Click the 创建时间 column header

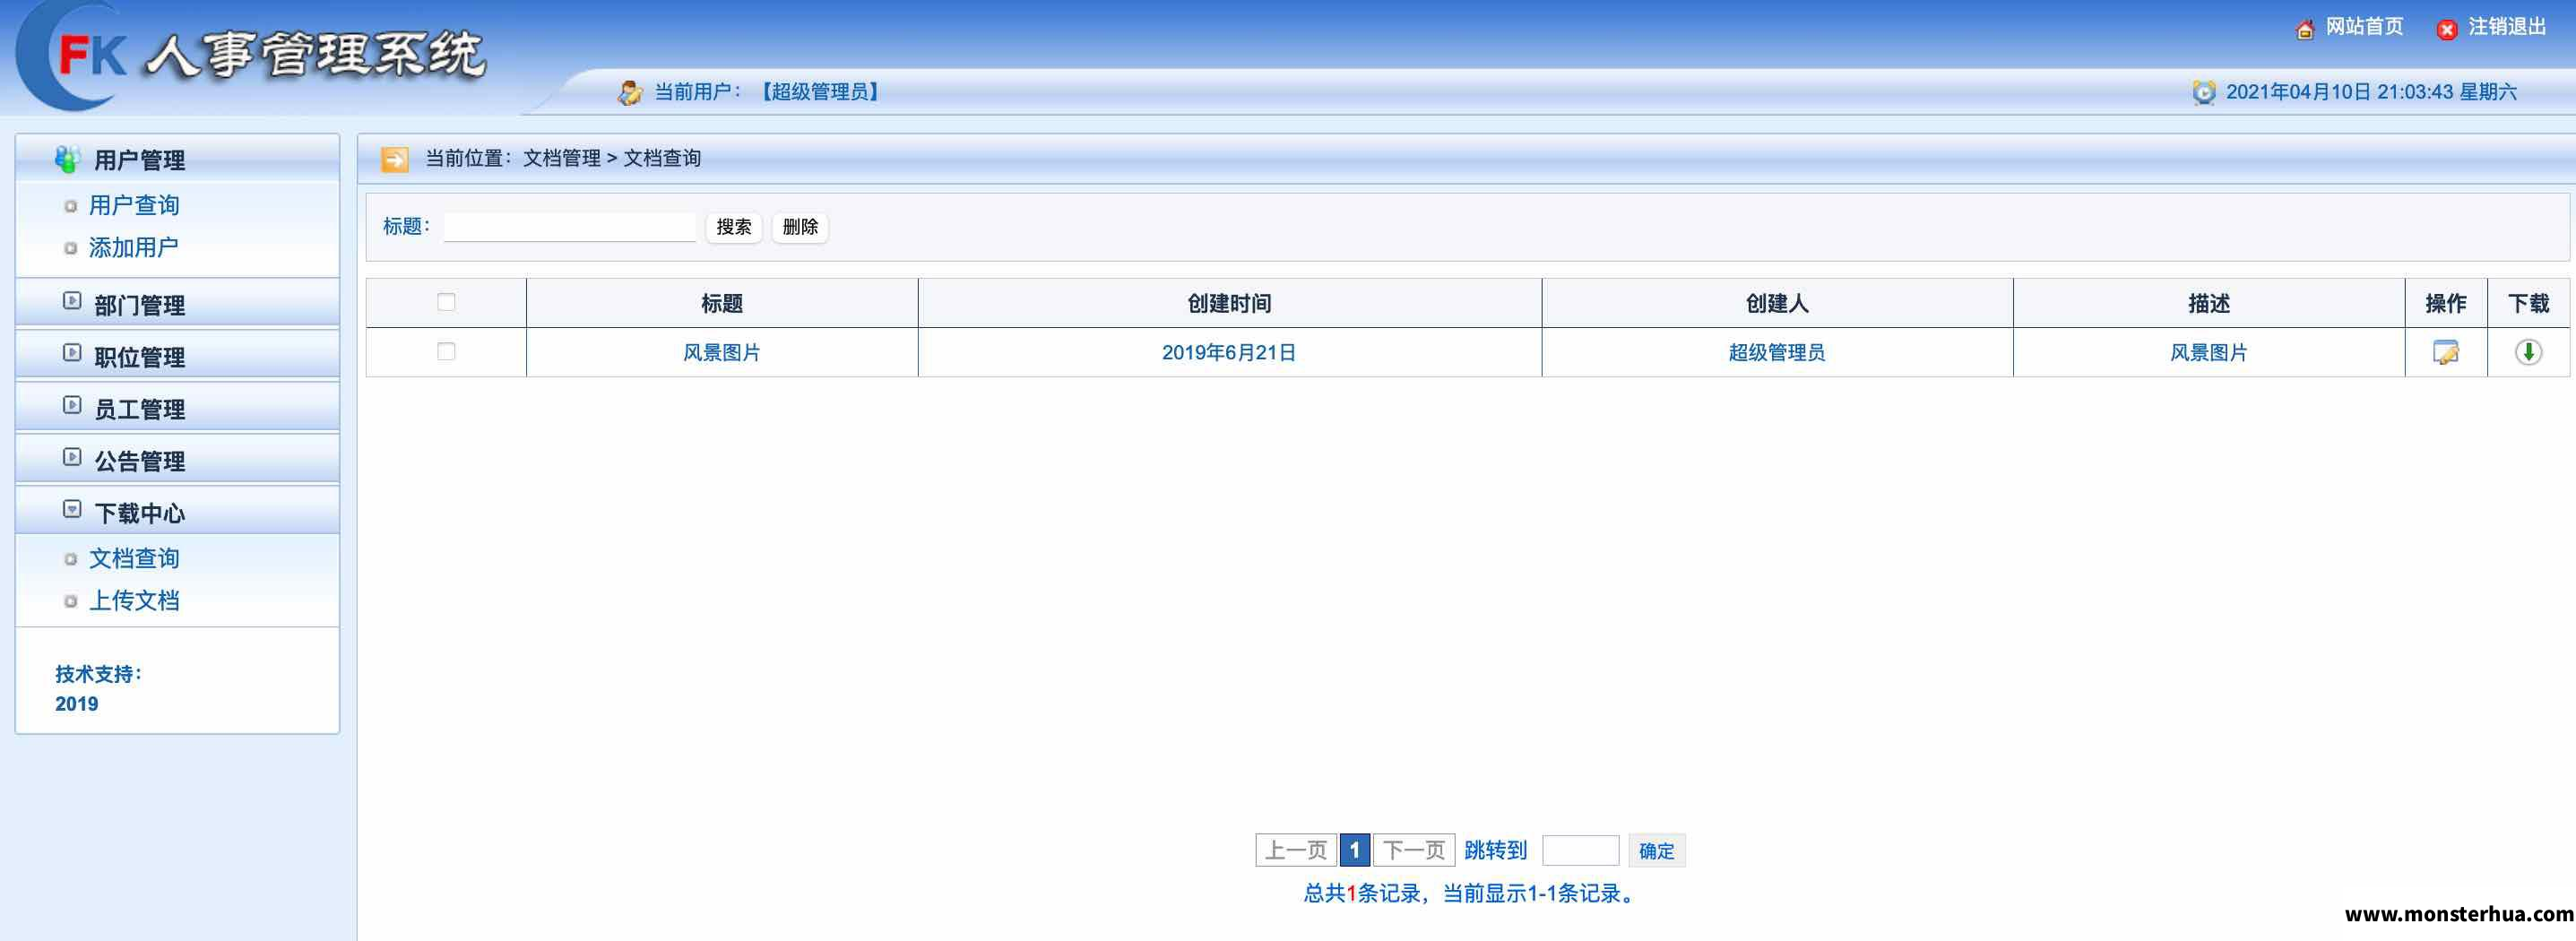1229,303
